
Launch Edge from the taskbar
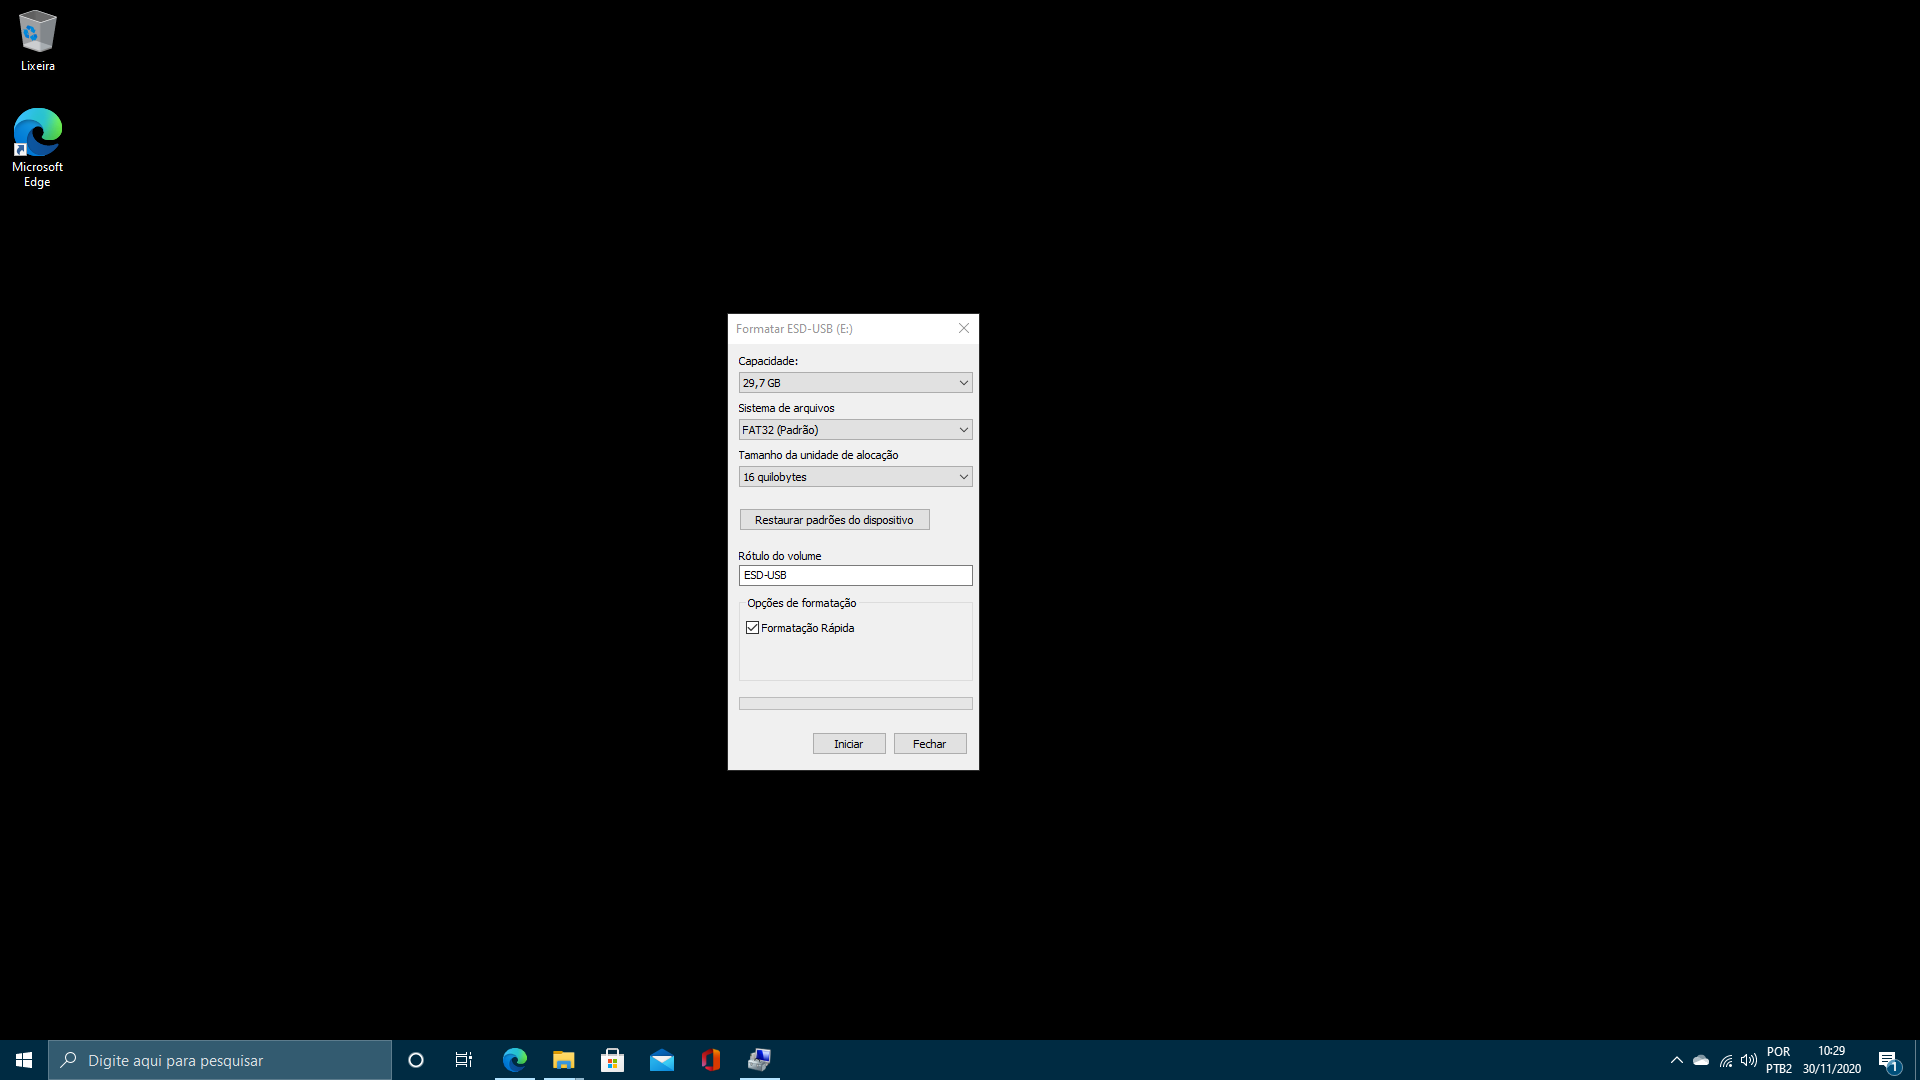pyautogui.click(x=515, y=1060)
